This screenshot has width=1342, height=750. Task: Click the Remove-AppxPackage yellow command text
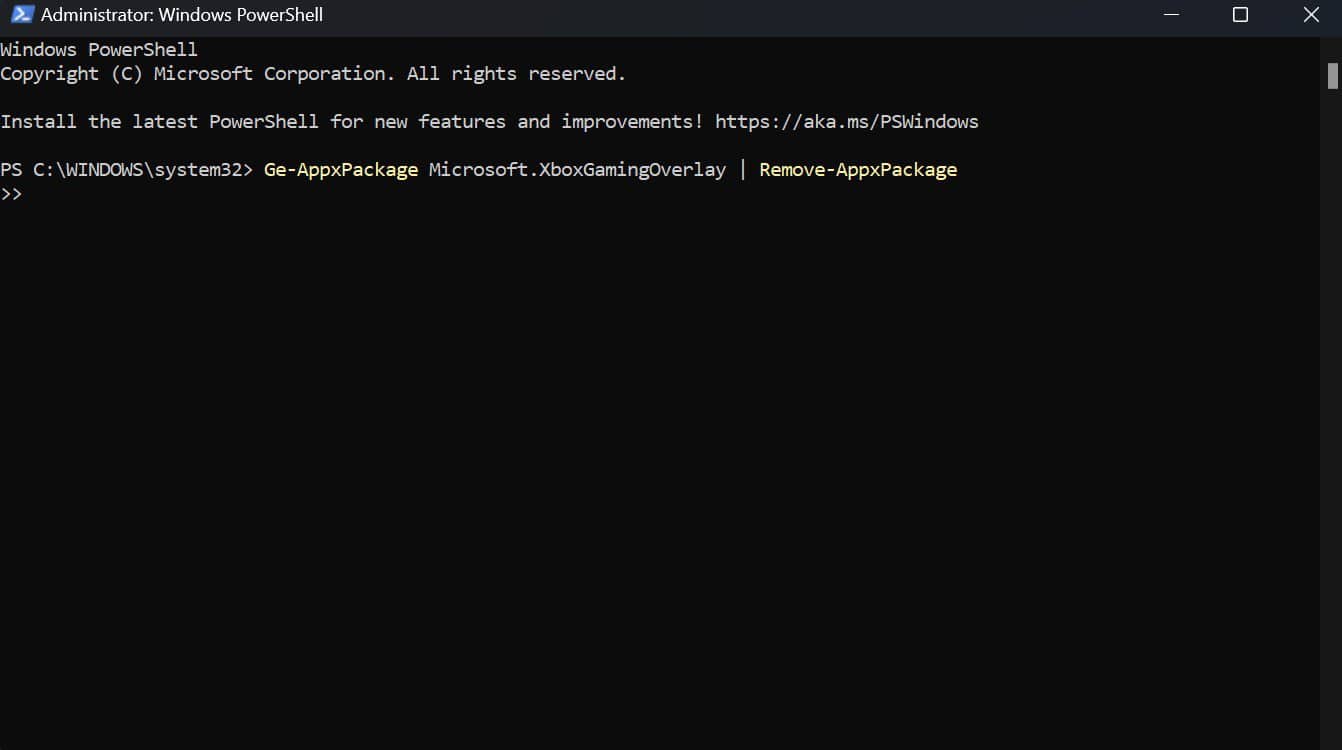[x=857, y=169]
